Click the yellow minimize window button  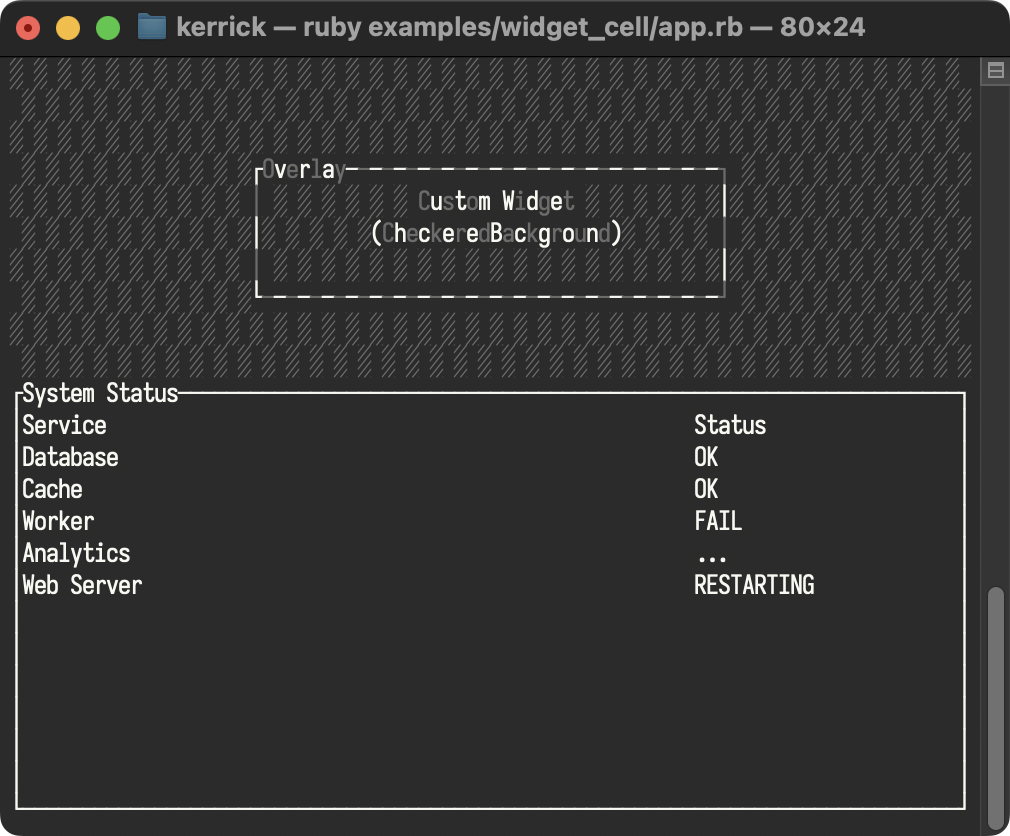[x=68, y=28]
